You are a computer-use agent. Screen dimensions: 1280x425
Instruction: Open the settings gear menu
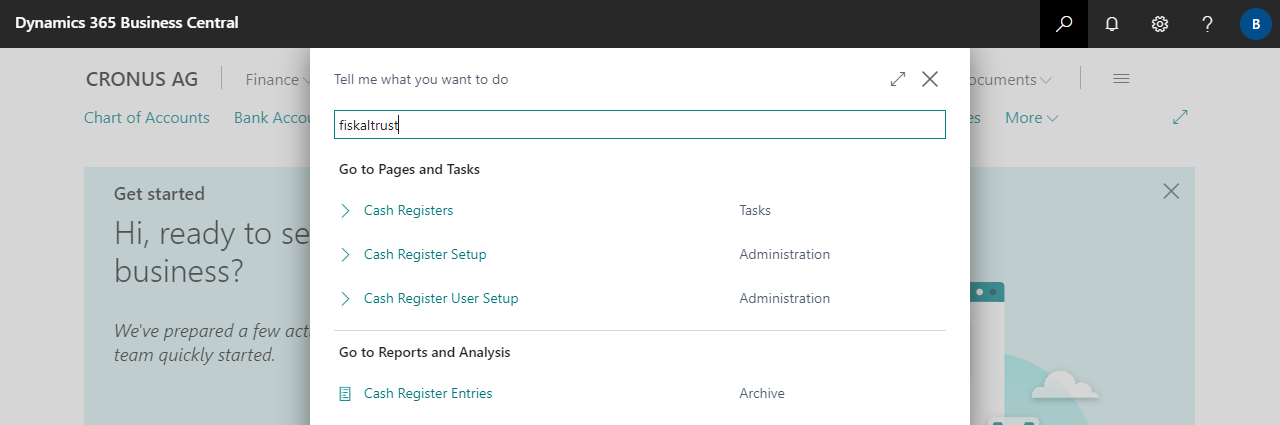pyautogui.click(x=1160, y=24)
